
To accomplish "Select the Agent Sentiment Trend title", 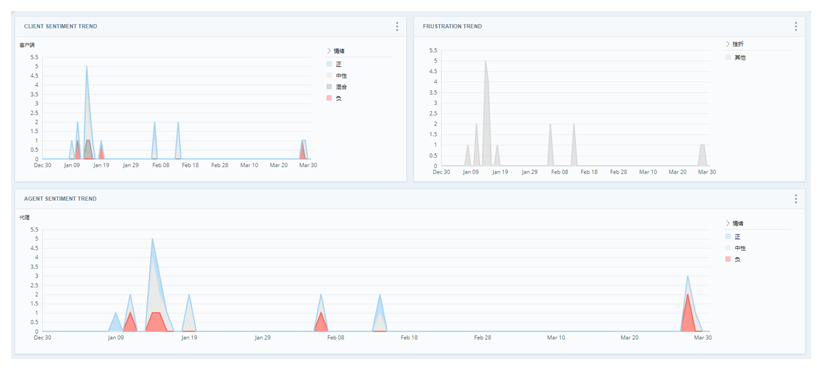I will click(60, 199).
